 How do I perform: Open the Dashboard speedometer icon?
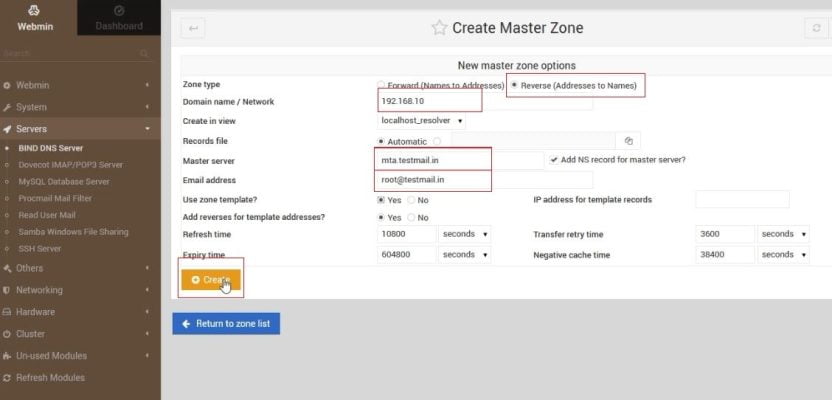[119, 10]
